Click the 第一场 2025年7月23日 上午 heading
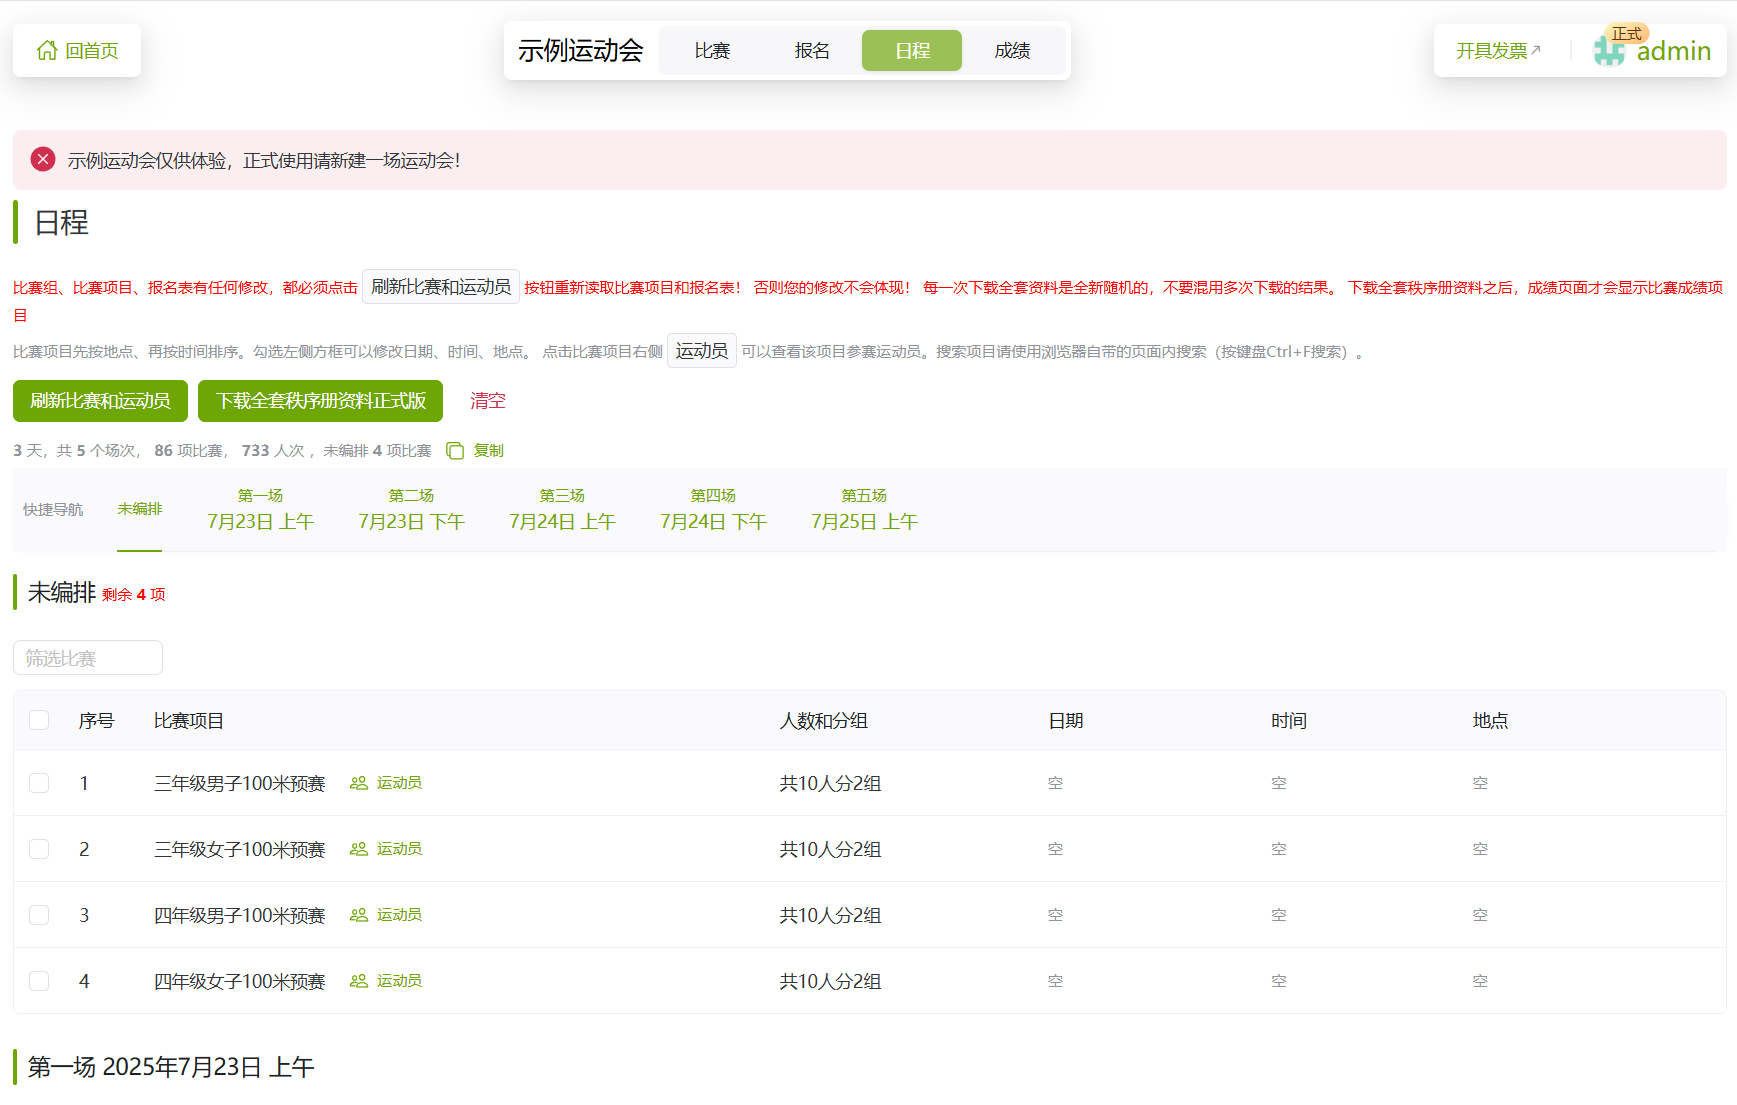1737x1105 pixels. click(x=171, y=1067)
